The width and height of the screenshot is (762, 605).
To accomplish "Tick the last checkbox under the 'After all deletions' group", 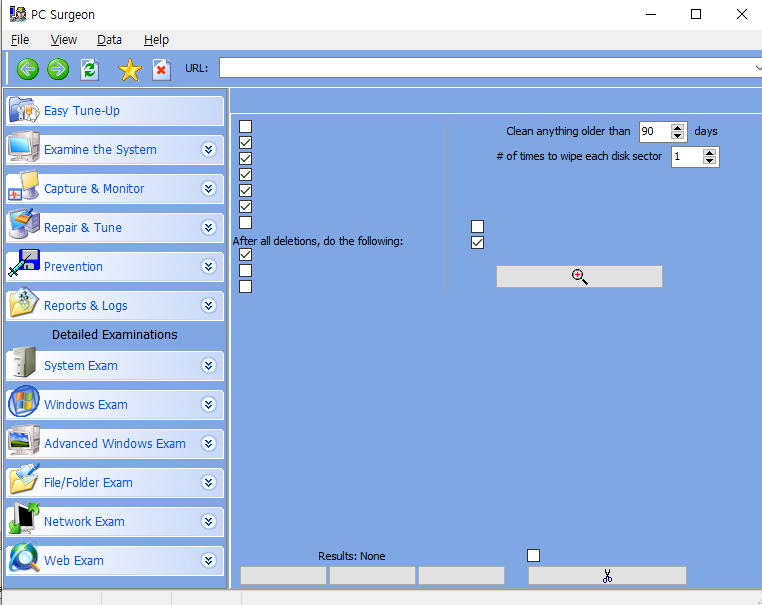I will point(245,287).
